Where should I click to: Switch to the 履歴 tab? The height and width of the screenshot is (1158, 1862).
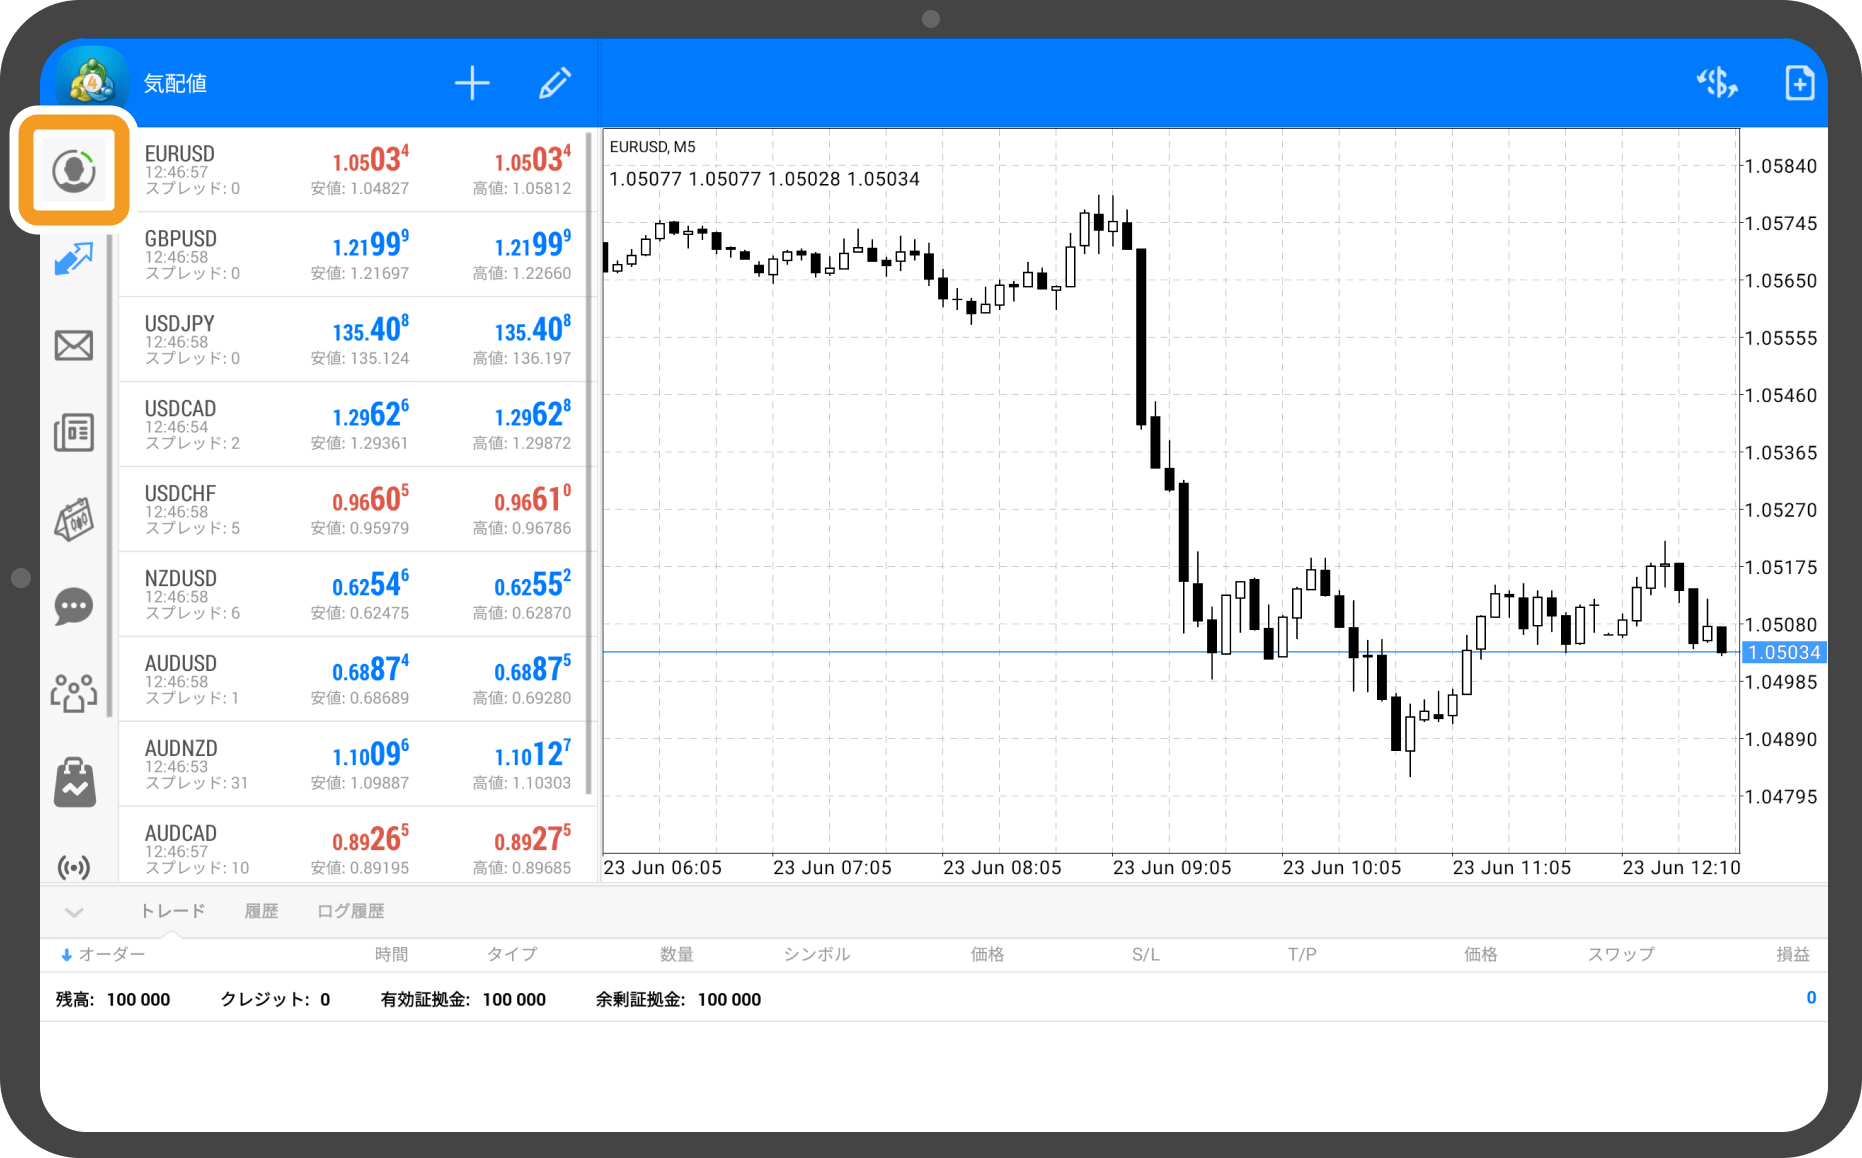261,911
